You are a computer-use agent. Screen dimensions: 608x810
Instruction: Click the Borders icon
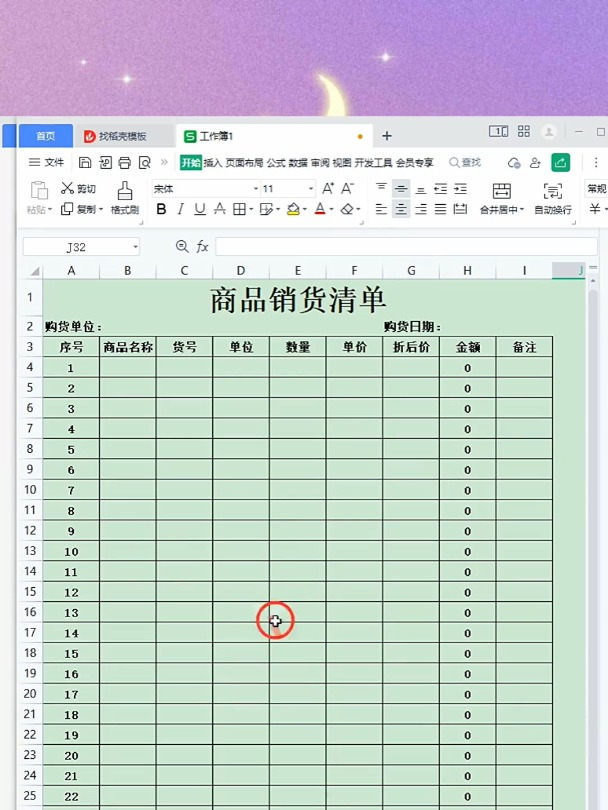(x=239, y=209)
